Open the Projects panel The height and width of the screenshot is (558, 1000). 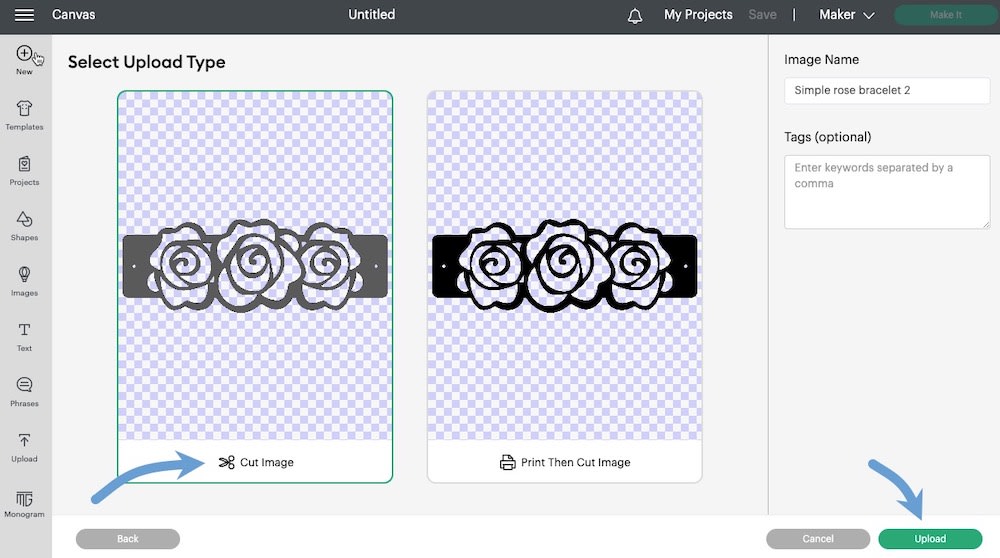24,170
